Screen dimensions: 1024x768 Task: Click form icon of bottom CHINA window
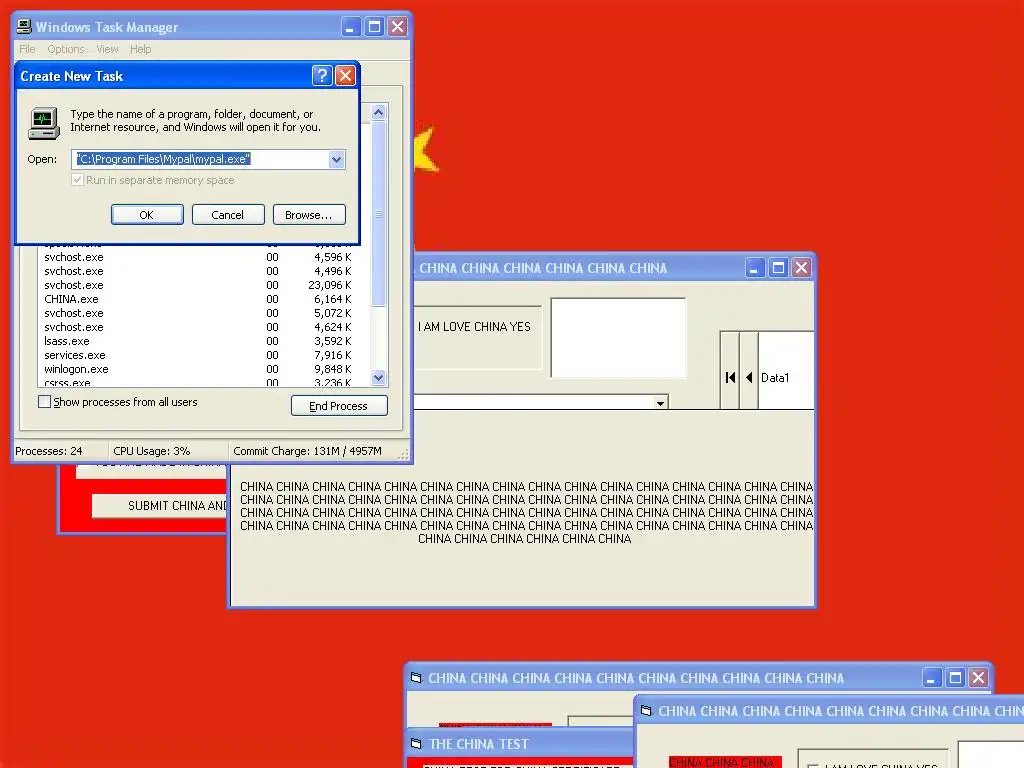coord(416,678)
